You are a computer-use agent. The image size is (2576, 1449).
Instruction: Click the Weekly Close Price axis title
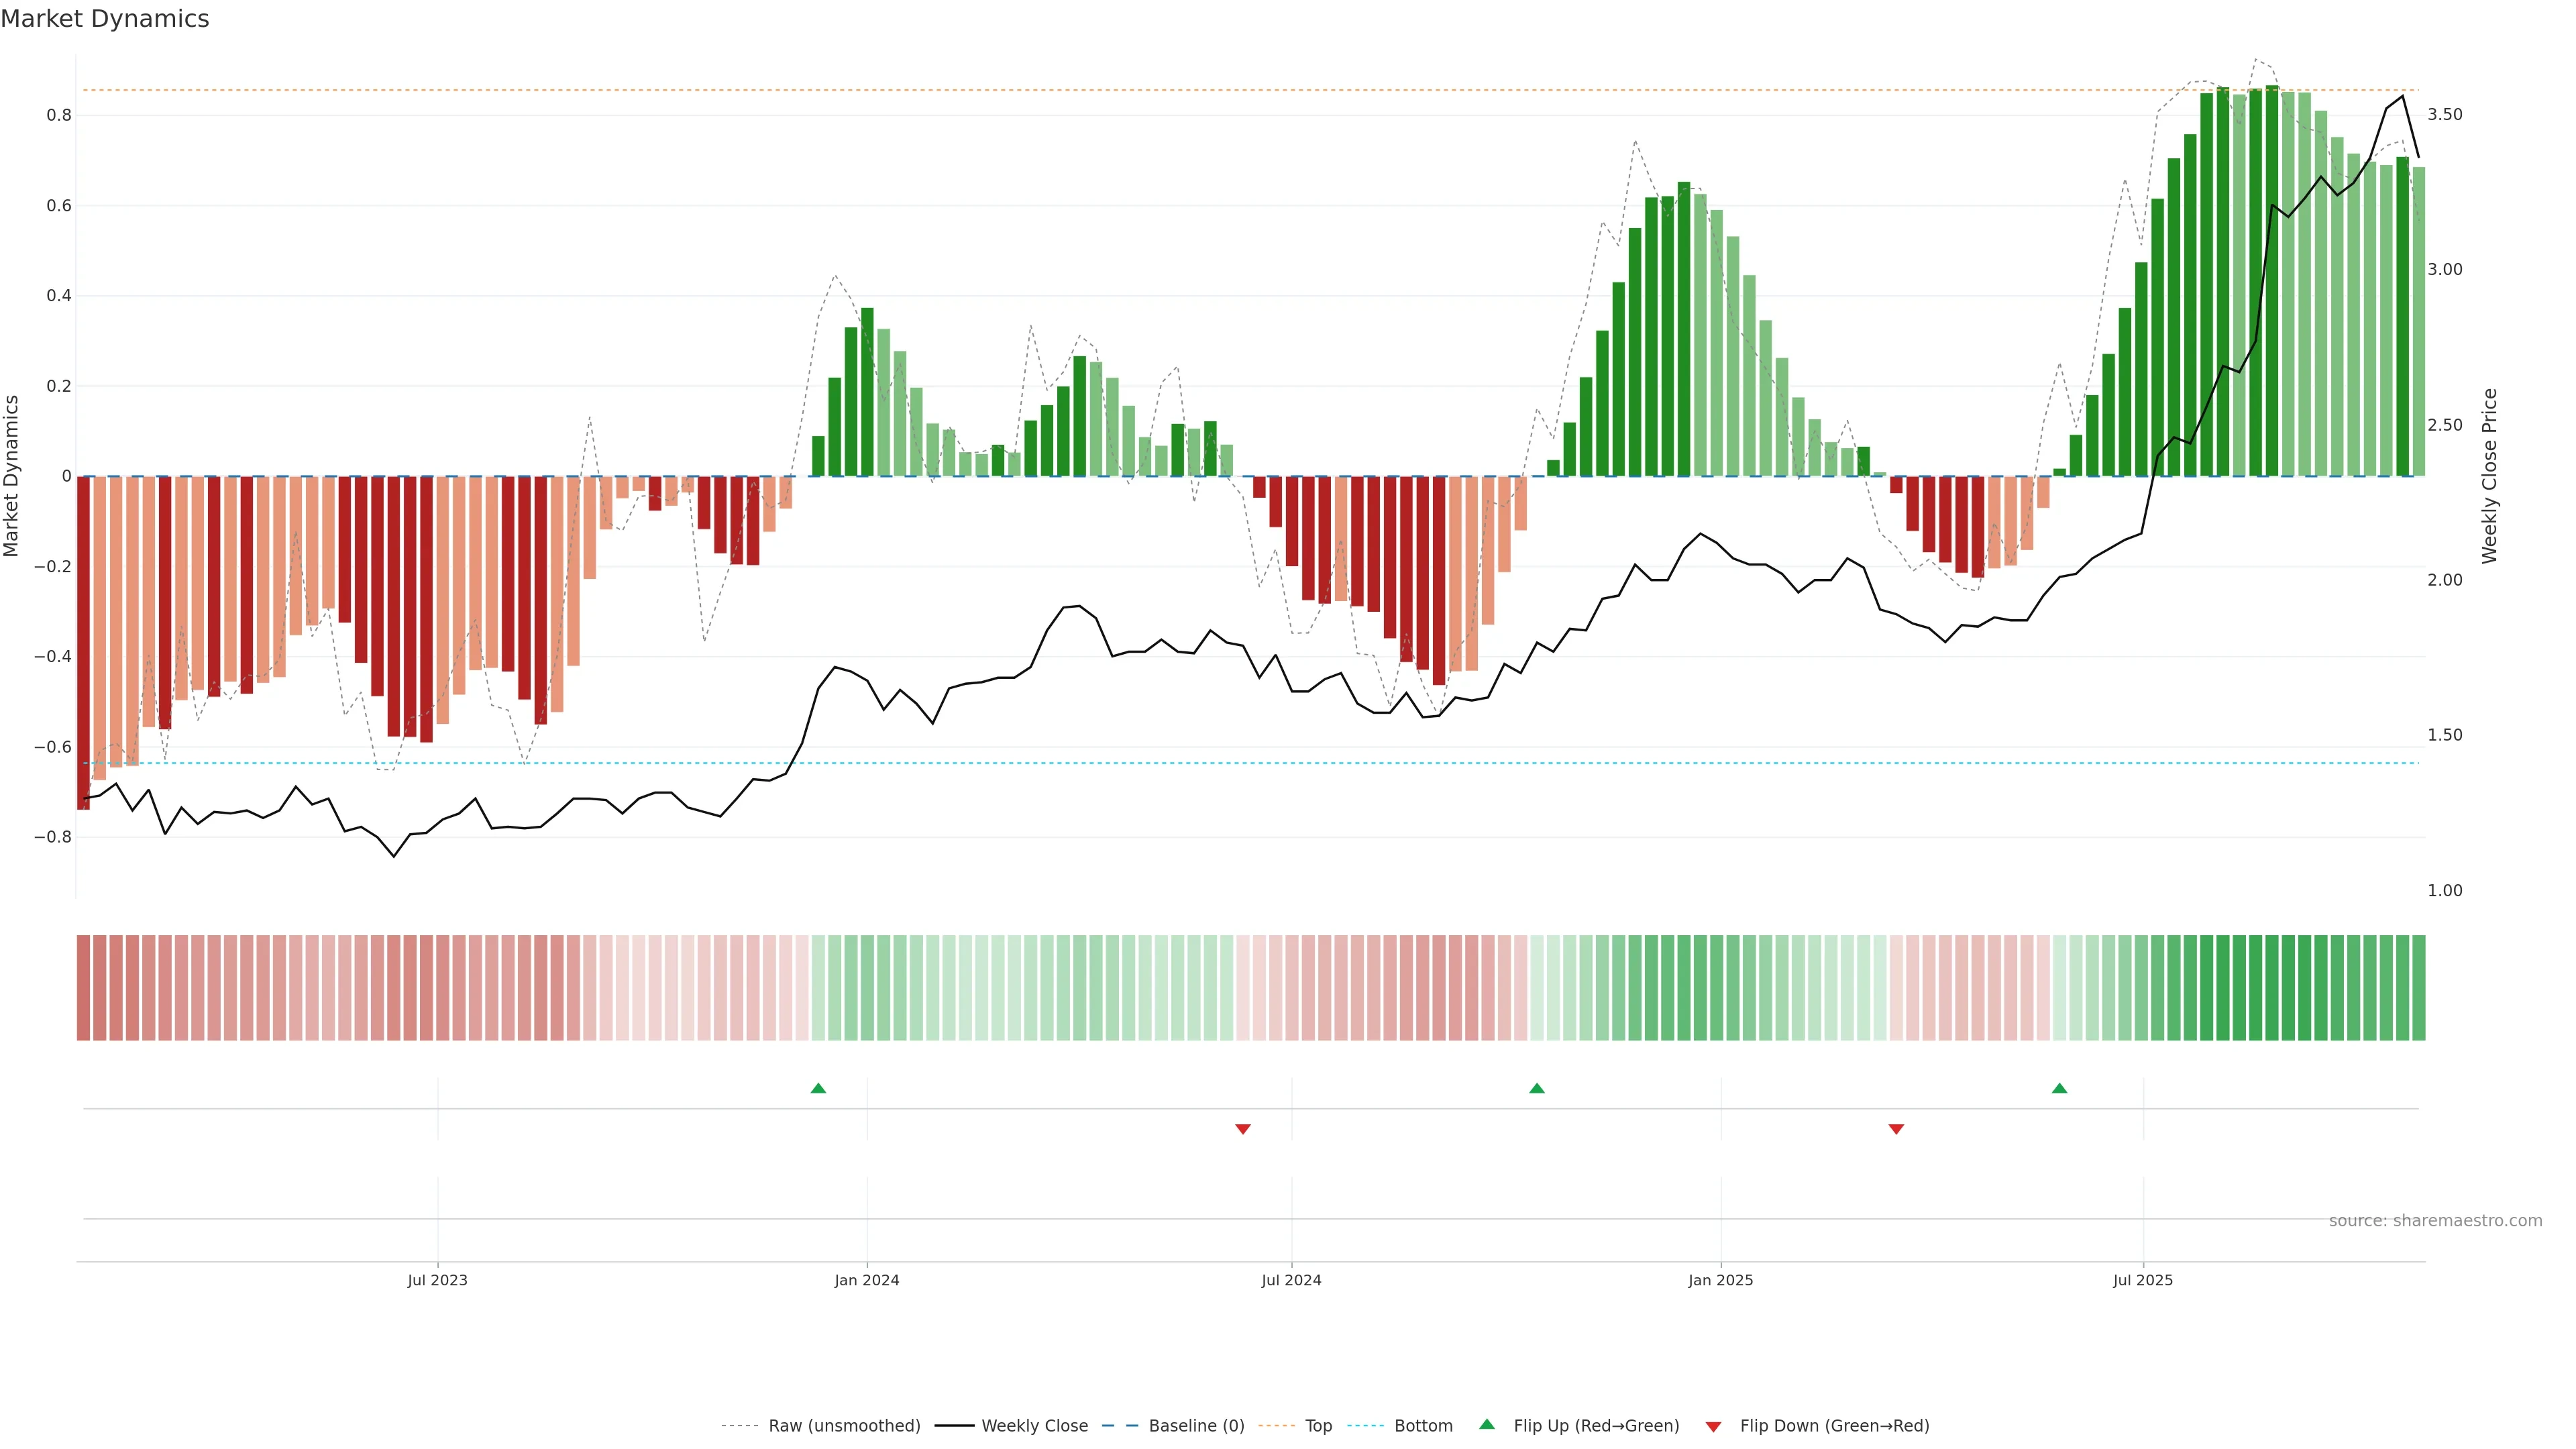(x=2489, y=476)
